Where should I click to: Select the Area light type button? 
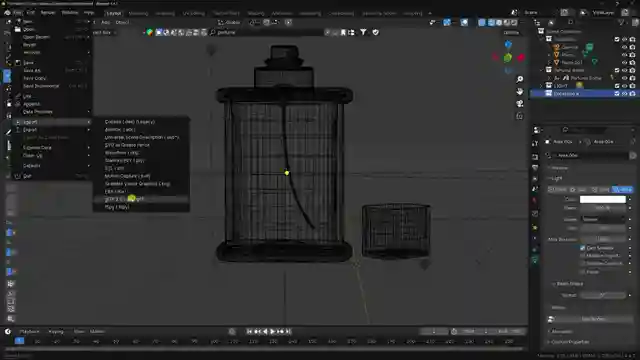622,189
